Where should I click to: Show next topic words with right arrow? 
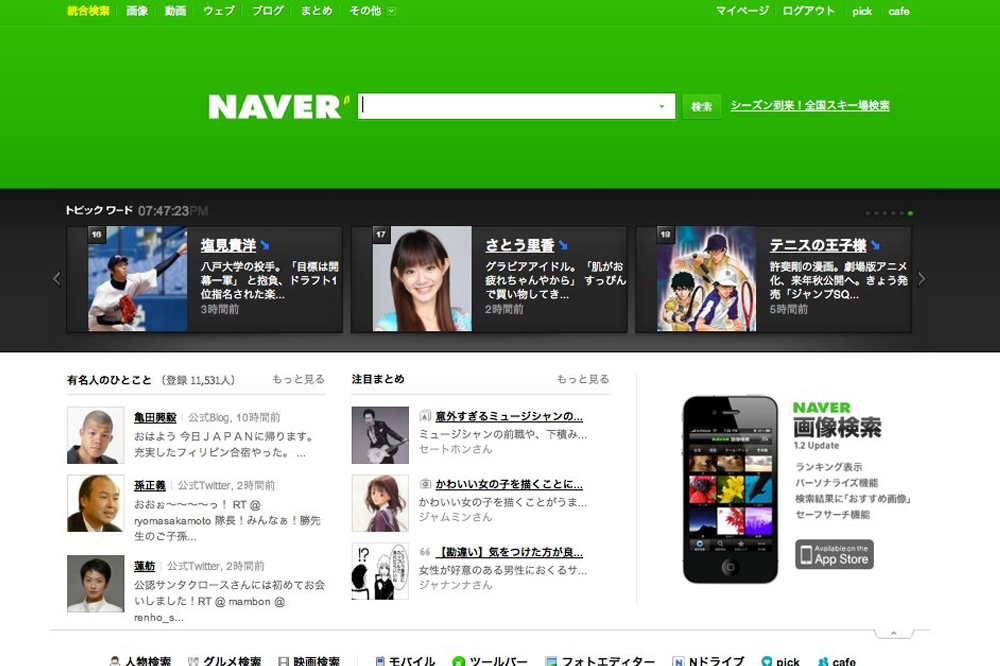tap(922, 279)
